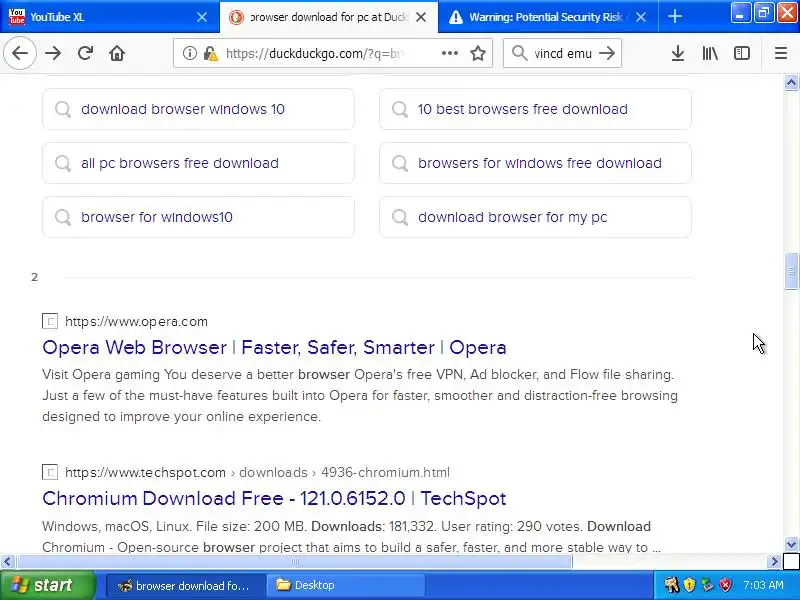This screenshot has height=600, width=800.
Task: Go back to the previous page
Action: pyautogui.click(x=19, y=53)
